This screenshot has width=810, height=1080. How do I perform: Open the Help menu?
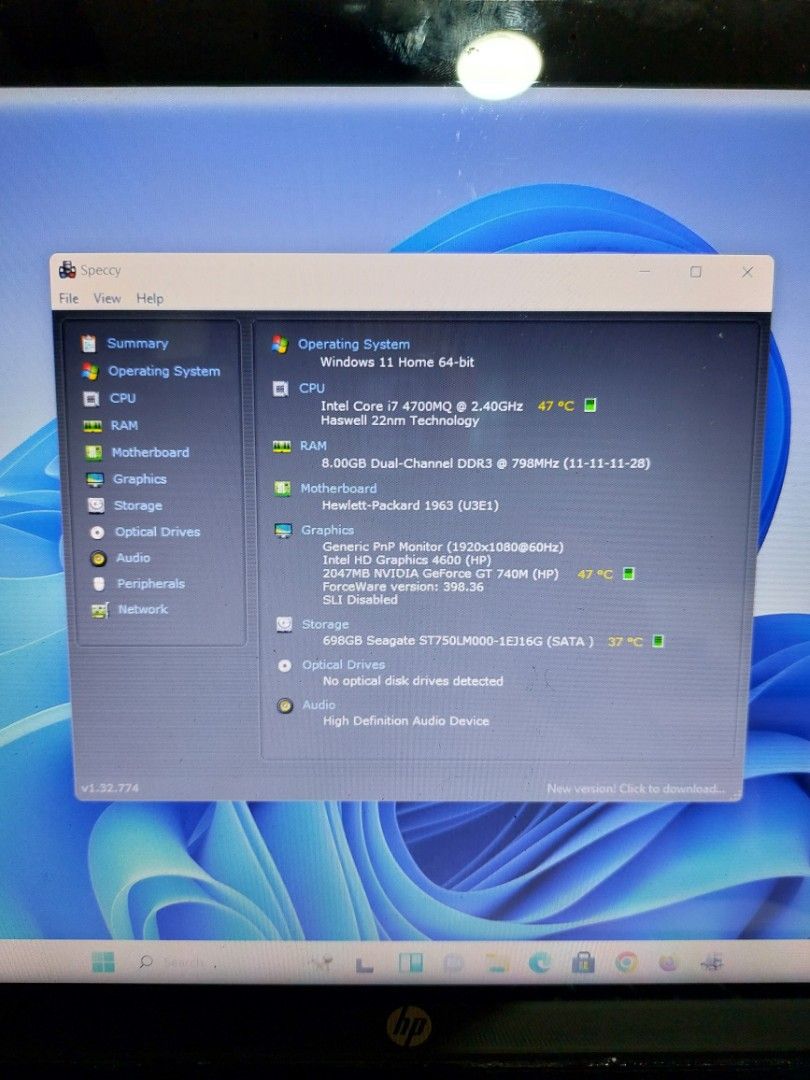point(150,298)
